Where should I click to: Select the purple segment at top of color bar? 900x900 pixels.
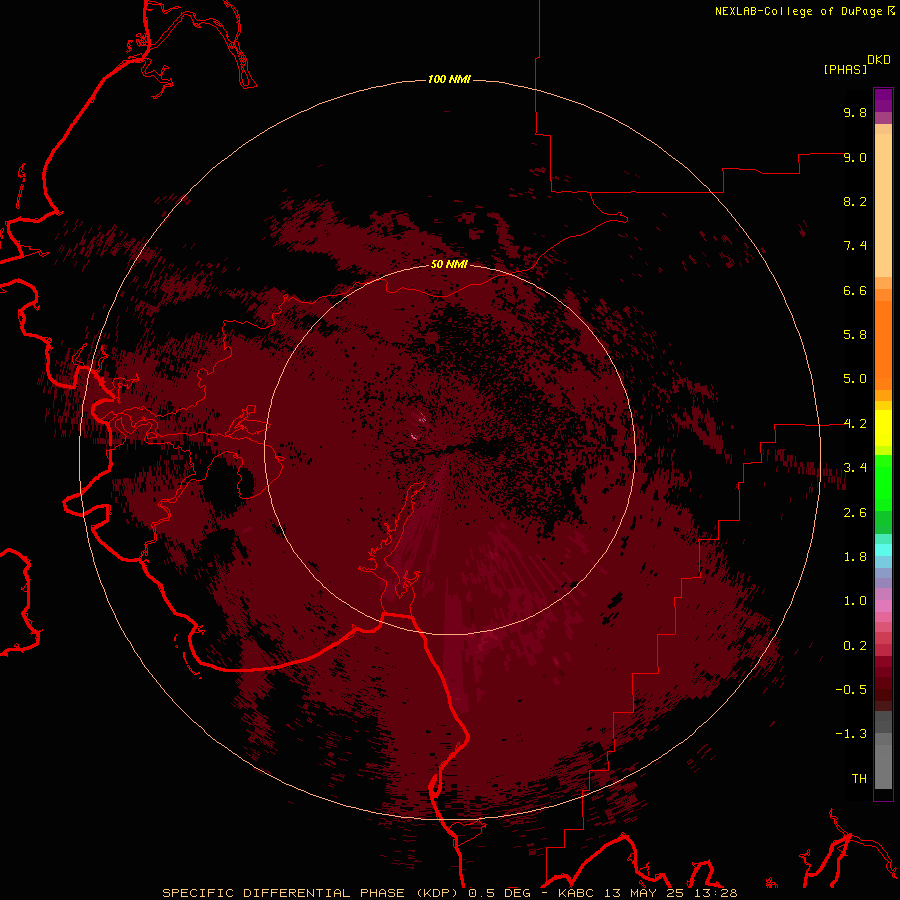(x=883, y=100)
